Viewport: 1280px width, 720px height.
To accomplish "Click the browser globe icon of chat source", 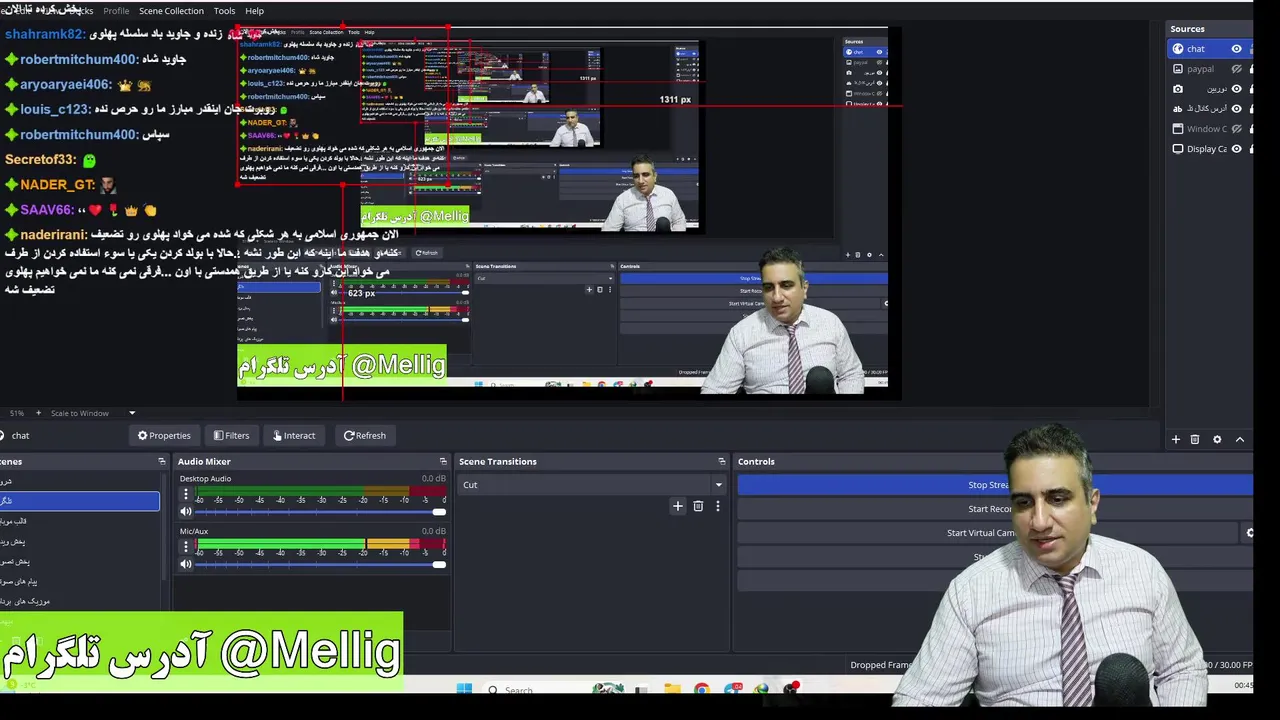I will pyautogui.click(x=1178, y=49).
